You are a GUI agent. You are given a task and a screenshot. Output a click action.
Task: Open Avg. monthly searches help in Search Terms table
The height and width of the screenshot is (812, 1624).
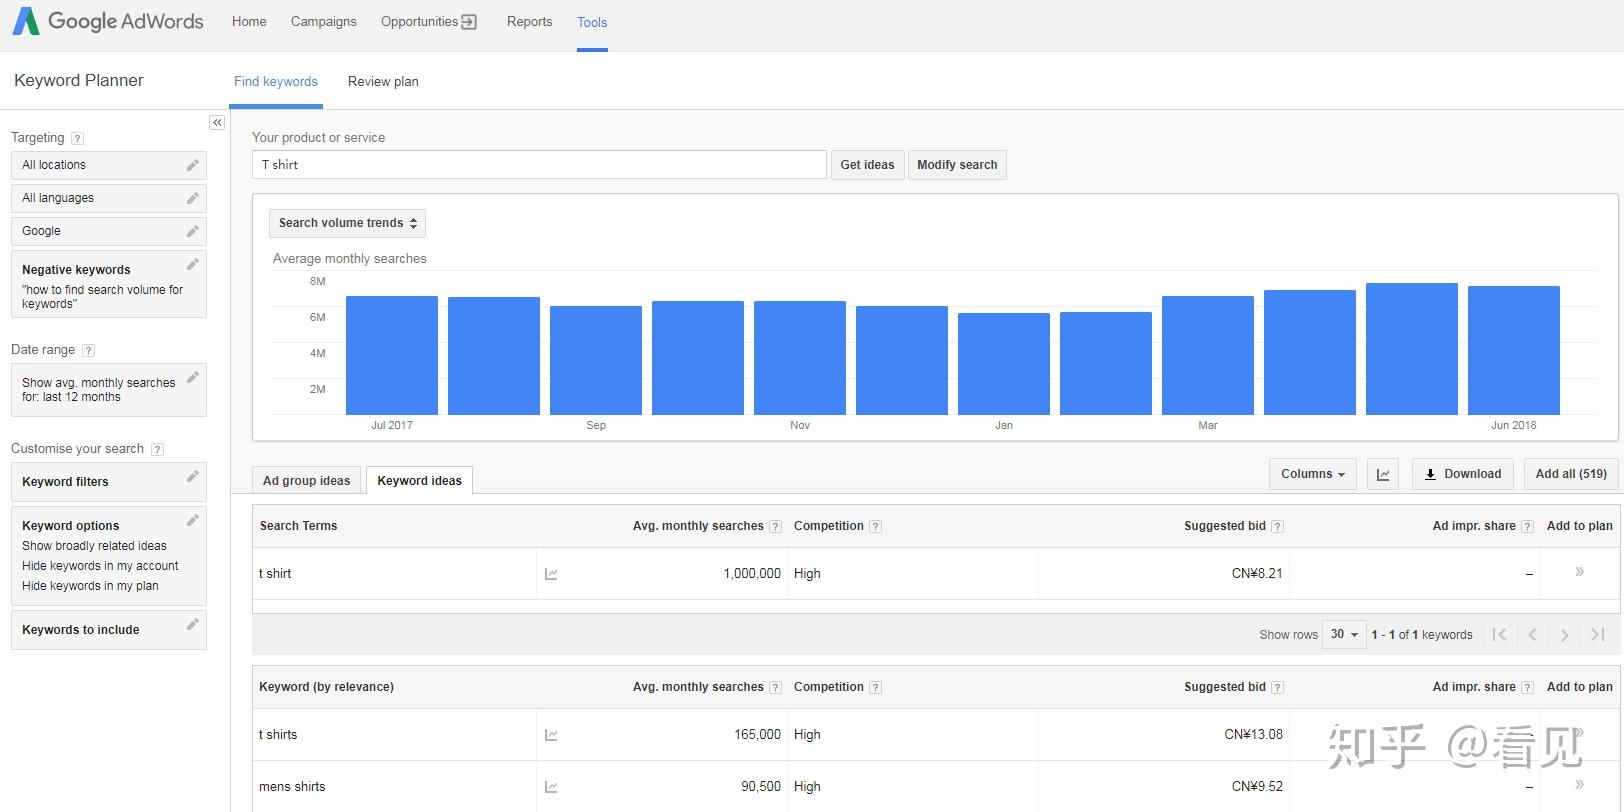[775, 526]
